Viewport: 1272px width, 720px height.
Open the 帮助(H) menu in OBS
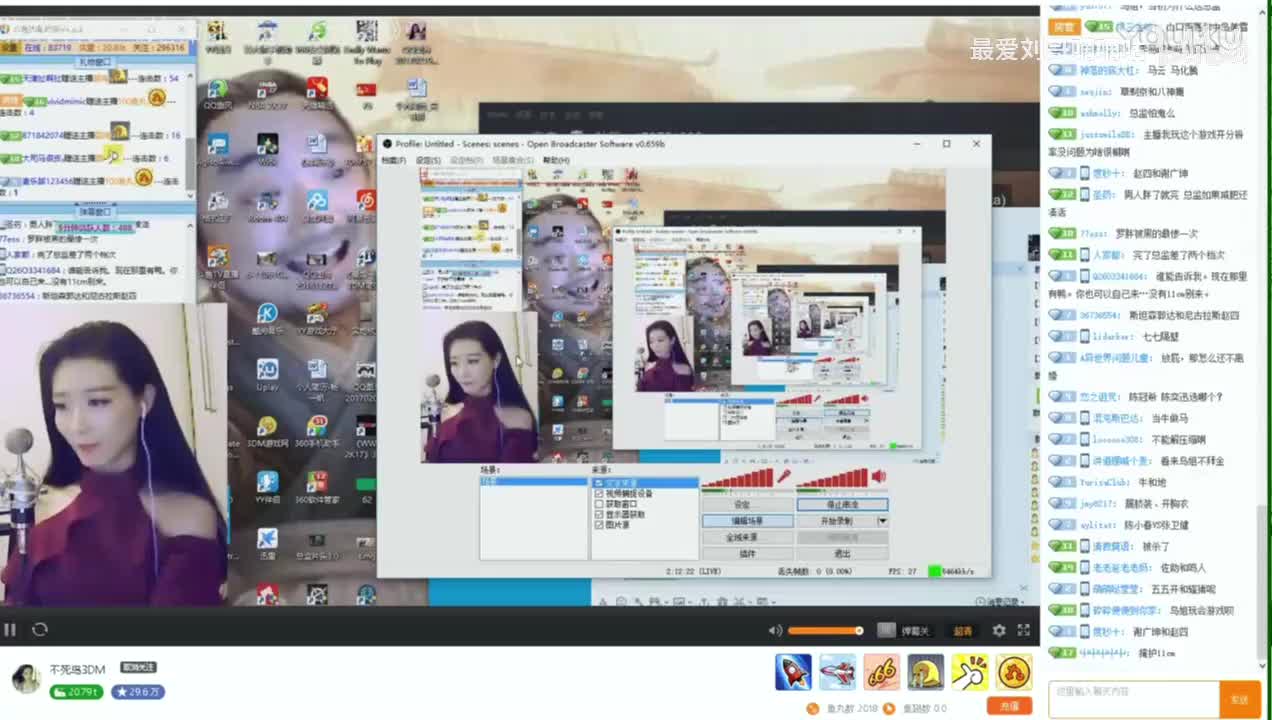[x=556, y=160]
